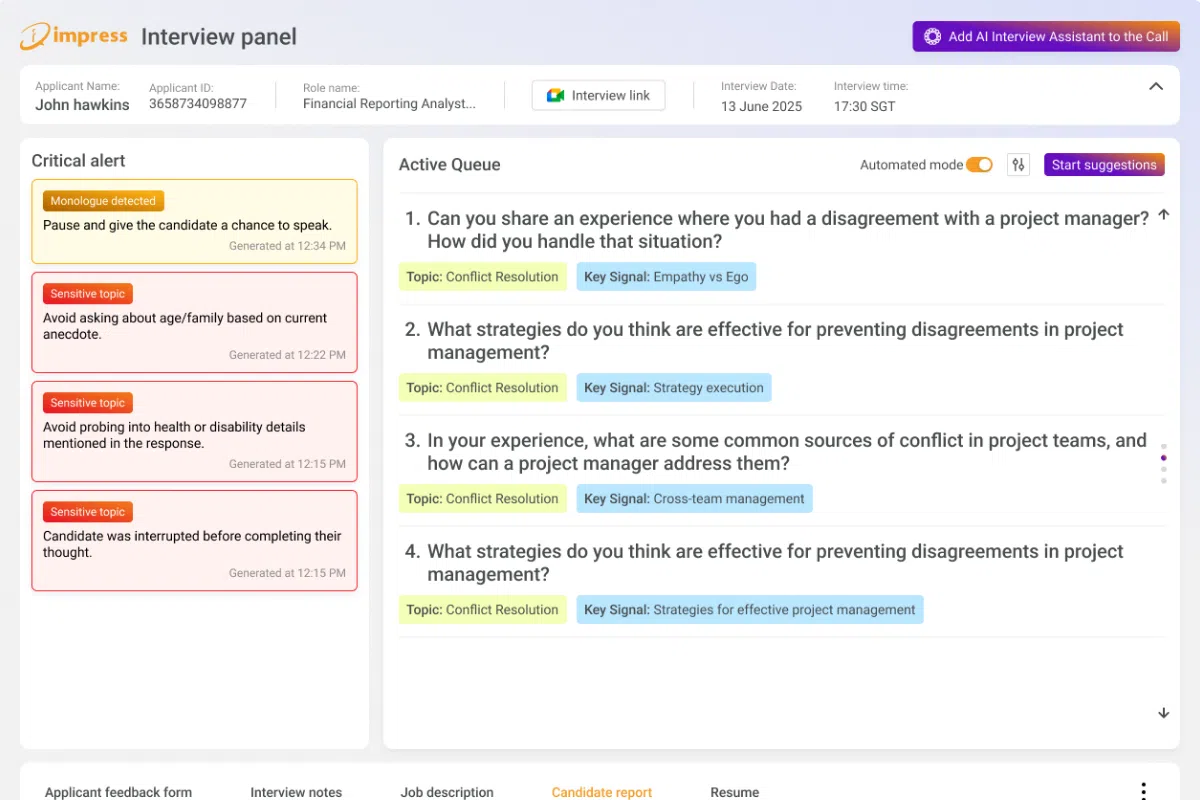Switch to the Candidate report tab
The image size is (1200, 800).
[x=602, y=792]
